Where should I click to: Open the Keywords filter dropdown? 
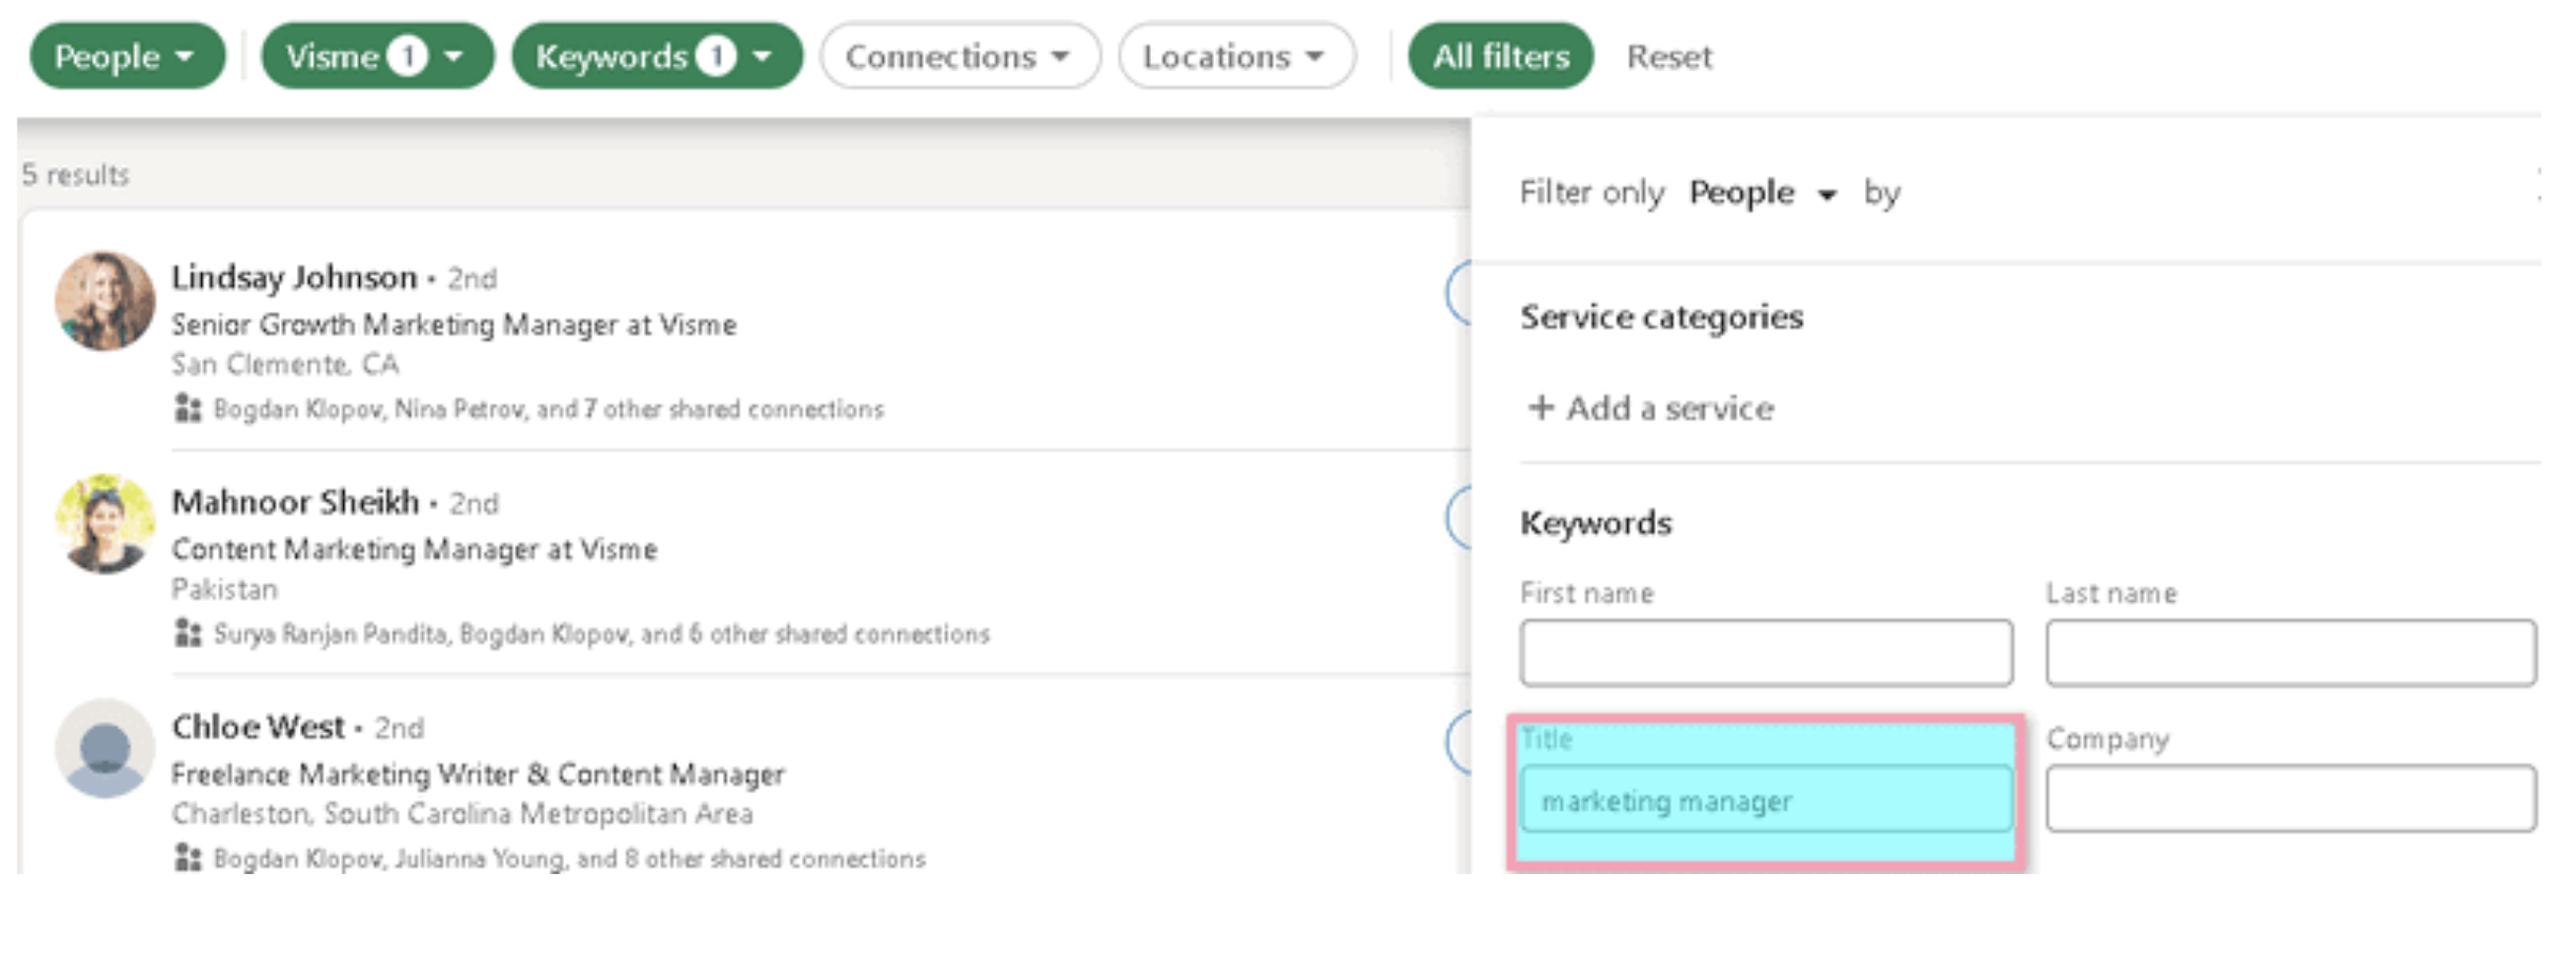[658, 56]
